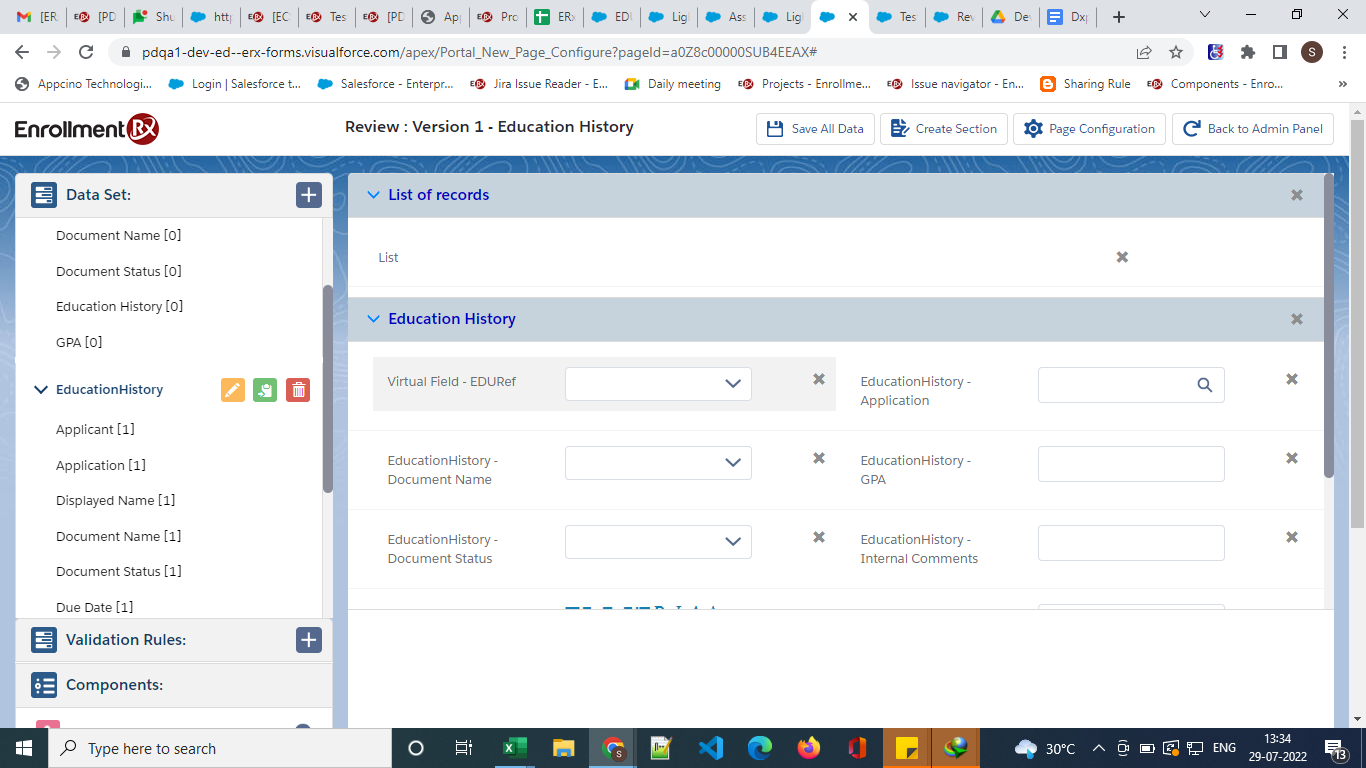Image resolution: width=1366 pixels, height=768 pixels.
Task: Open the EducationHistory - Document Status dropdown
Action: coord(658,542)
